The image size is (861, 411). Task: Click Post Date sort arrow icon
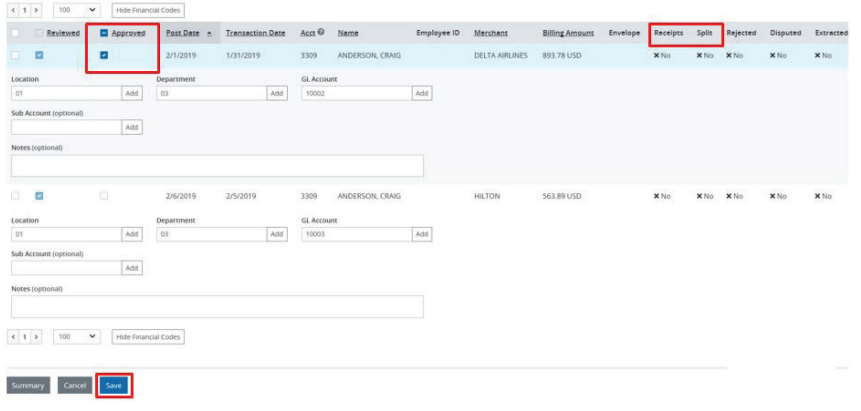click(209, 33)
